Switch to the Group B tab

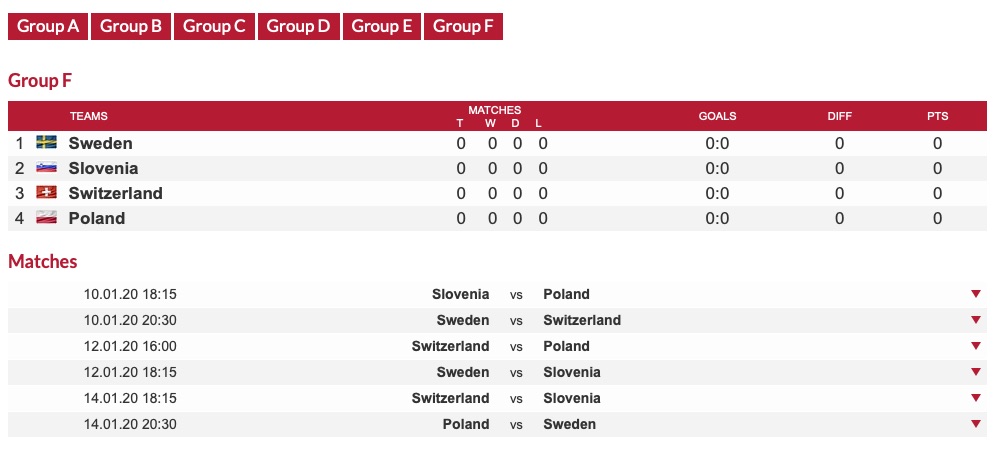131,26
